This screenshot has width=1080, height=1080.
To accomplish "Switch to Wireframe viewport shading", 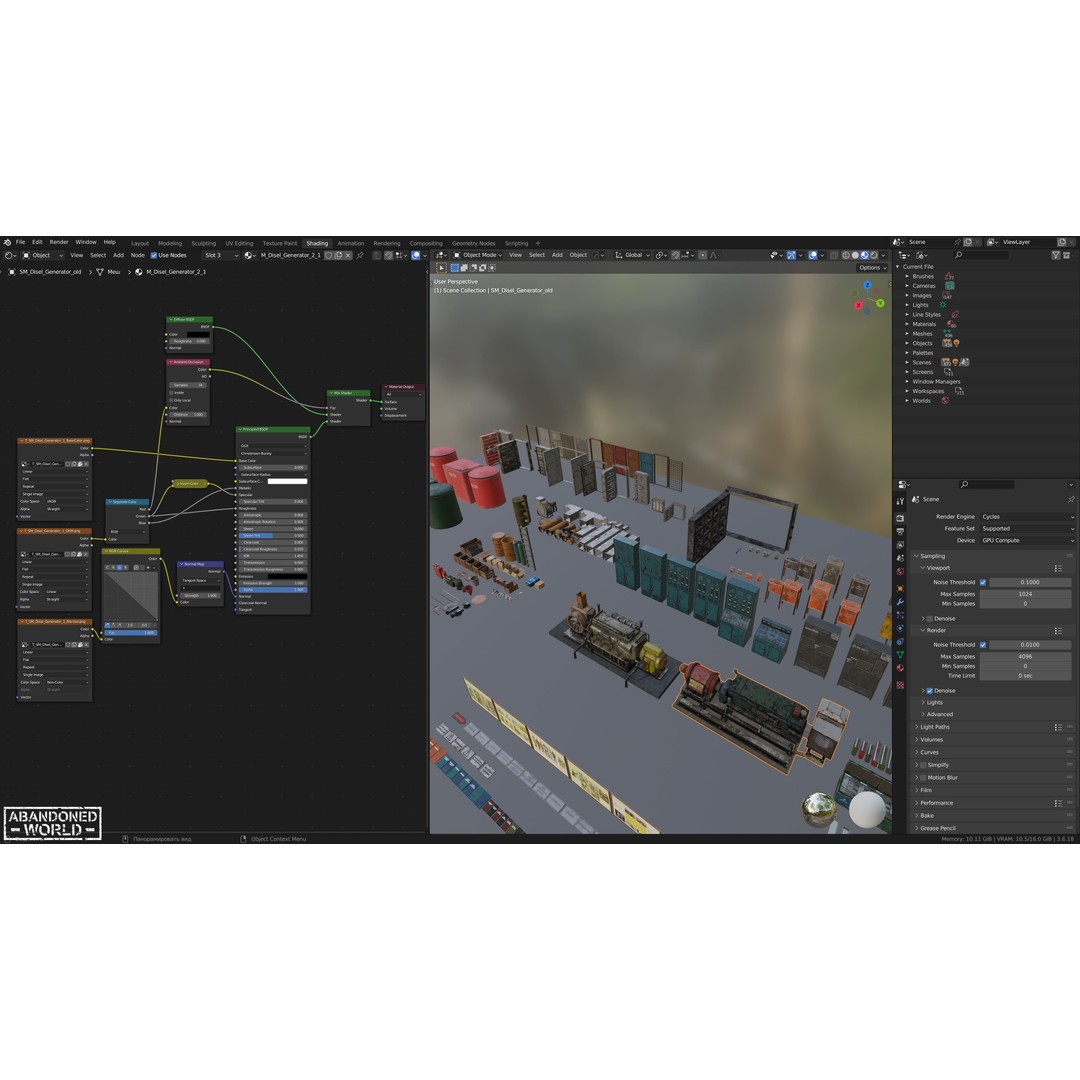I will coord(846,255).
